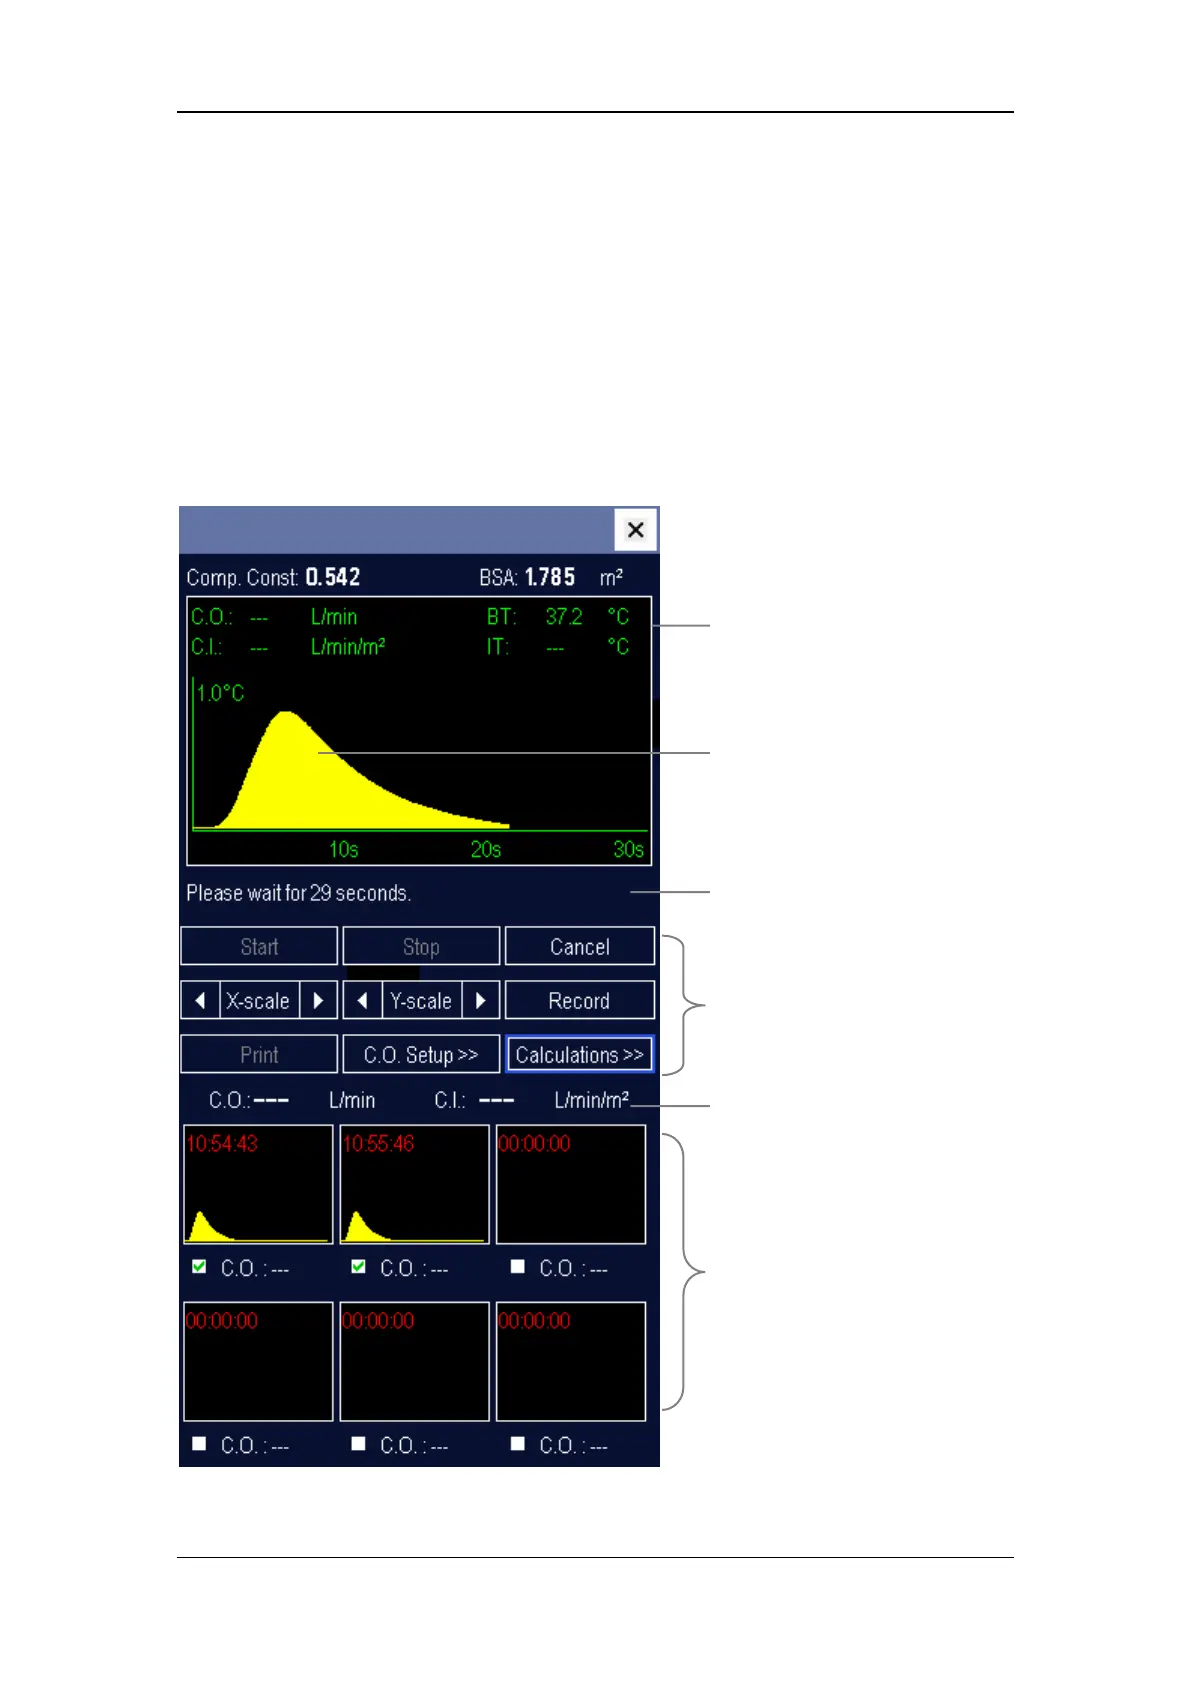Click the BSA value 1.785
The width and height of the screenshot is (1190, 1684).
click(550, 577)
